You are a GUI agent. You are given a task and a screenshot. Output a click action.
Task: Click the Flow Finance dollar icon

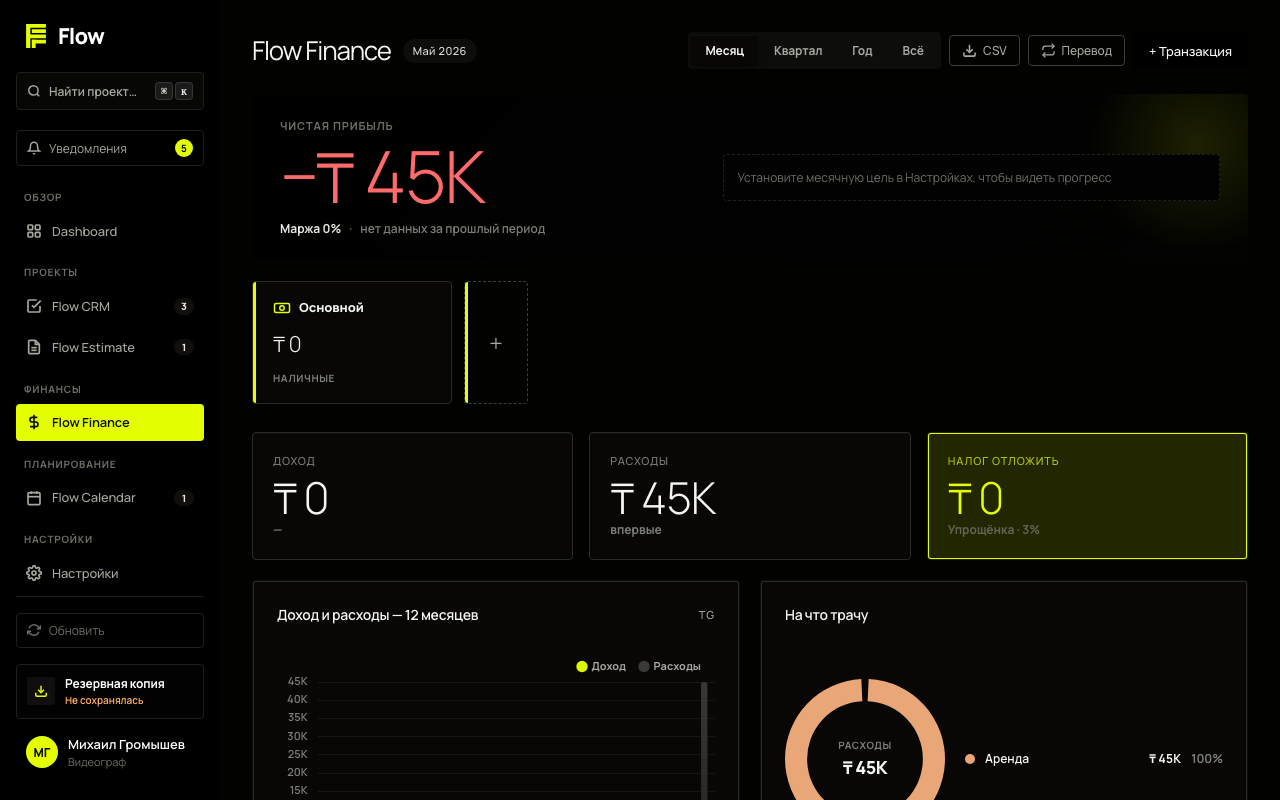point(34,422)
